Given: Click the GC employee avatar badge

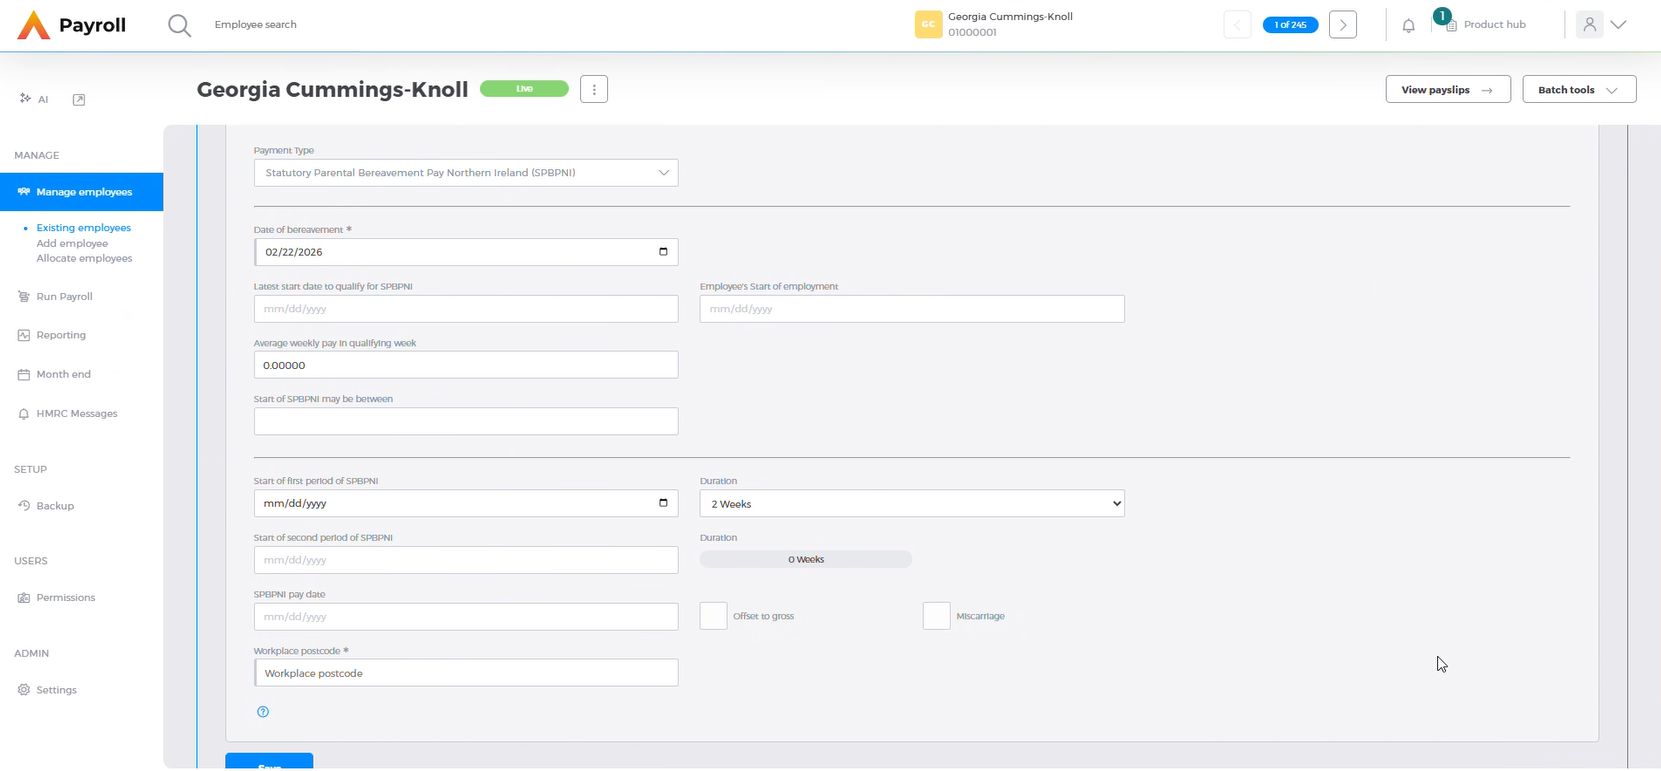Looking at the screenshot, I should [x=928, y=25].
